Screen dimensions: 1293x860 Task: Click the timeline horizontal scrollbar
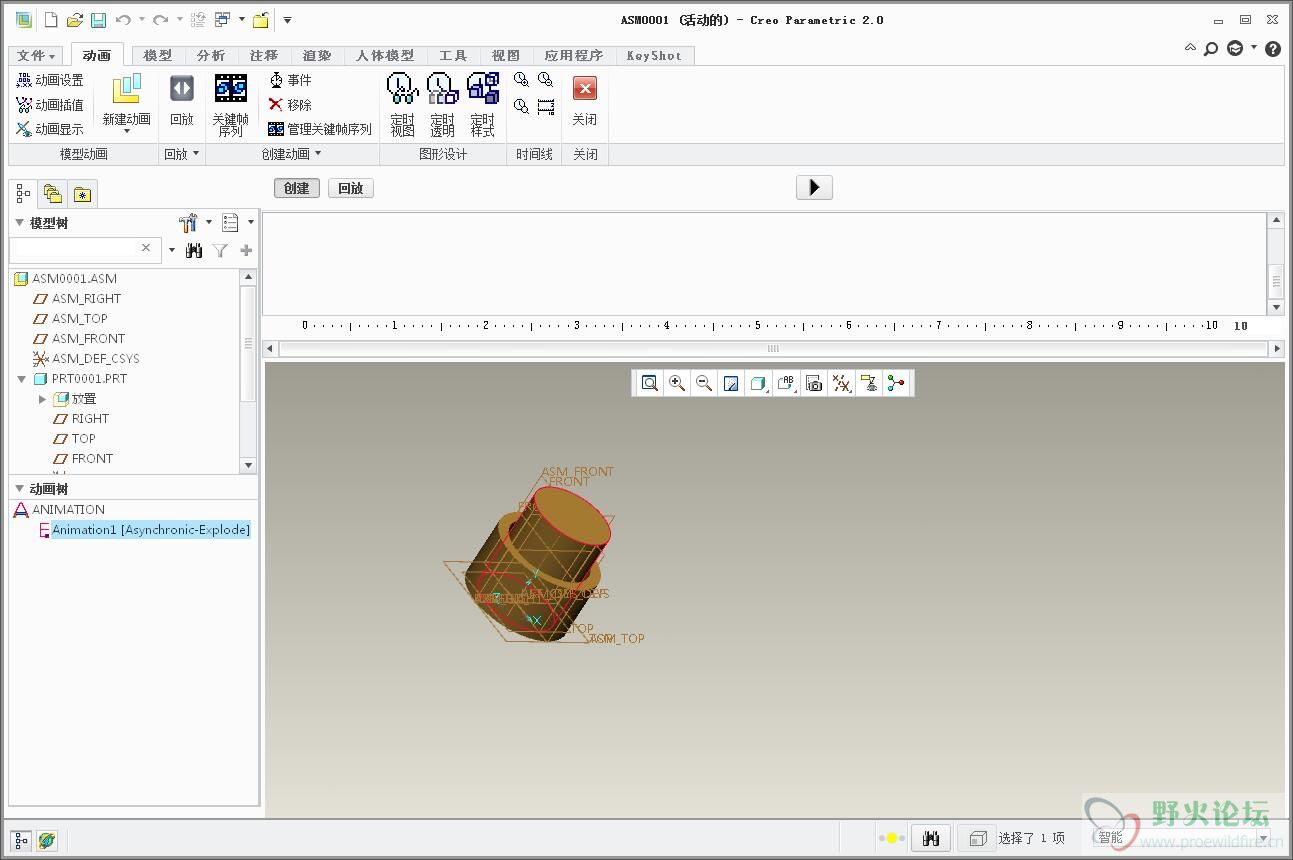pos(772,349)
